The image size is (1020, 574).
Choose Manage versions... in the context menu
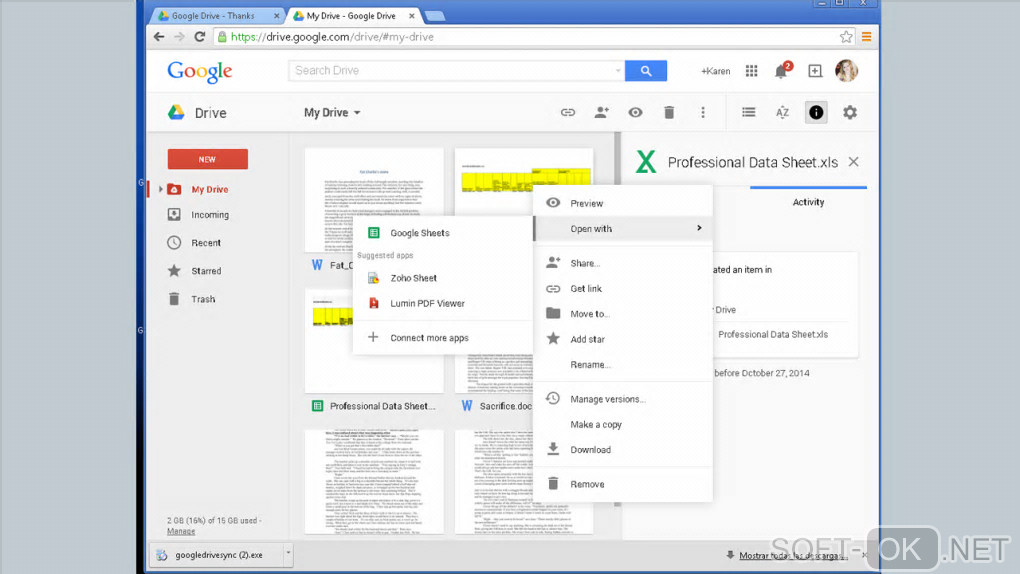(x=623, y=399)
